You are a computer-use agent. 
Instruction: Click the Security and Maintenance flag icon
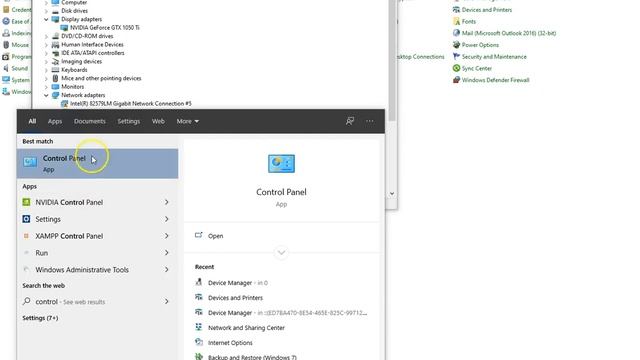[x=456, y=56]
